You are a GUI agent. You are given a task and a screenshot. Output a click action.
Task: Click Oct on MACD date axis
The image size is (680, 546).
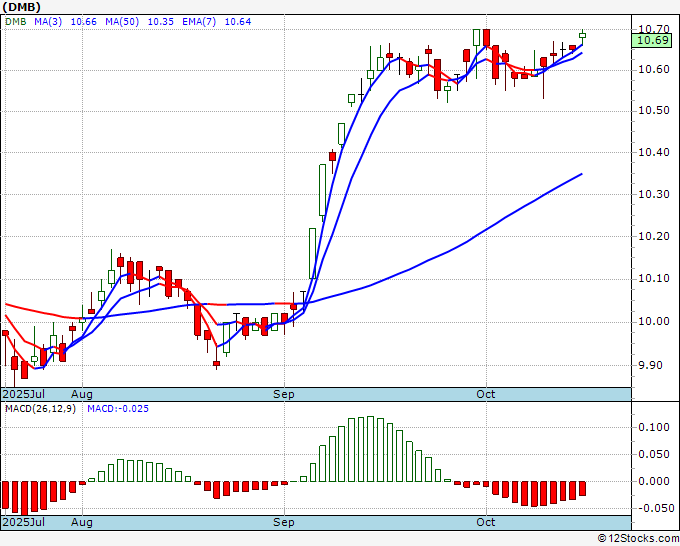pyautogui.click(x=485, y=522)
